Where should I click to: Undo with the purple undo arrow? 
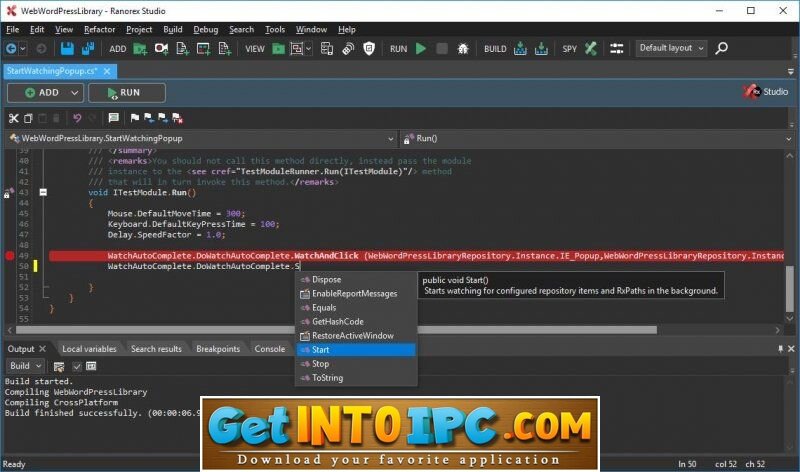(x=77, y=118)
